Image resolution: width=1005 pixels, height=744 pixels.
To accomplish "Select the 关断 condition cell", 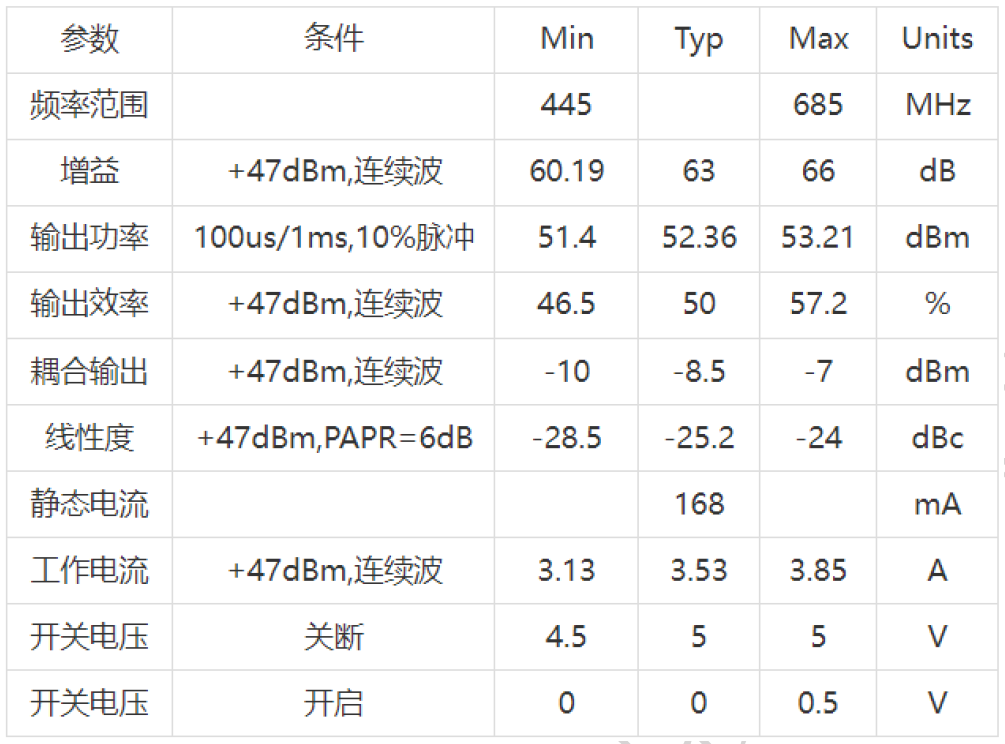I will point(333,638).
